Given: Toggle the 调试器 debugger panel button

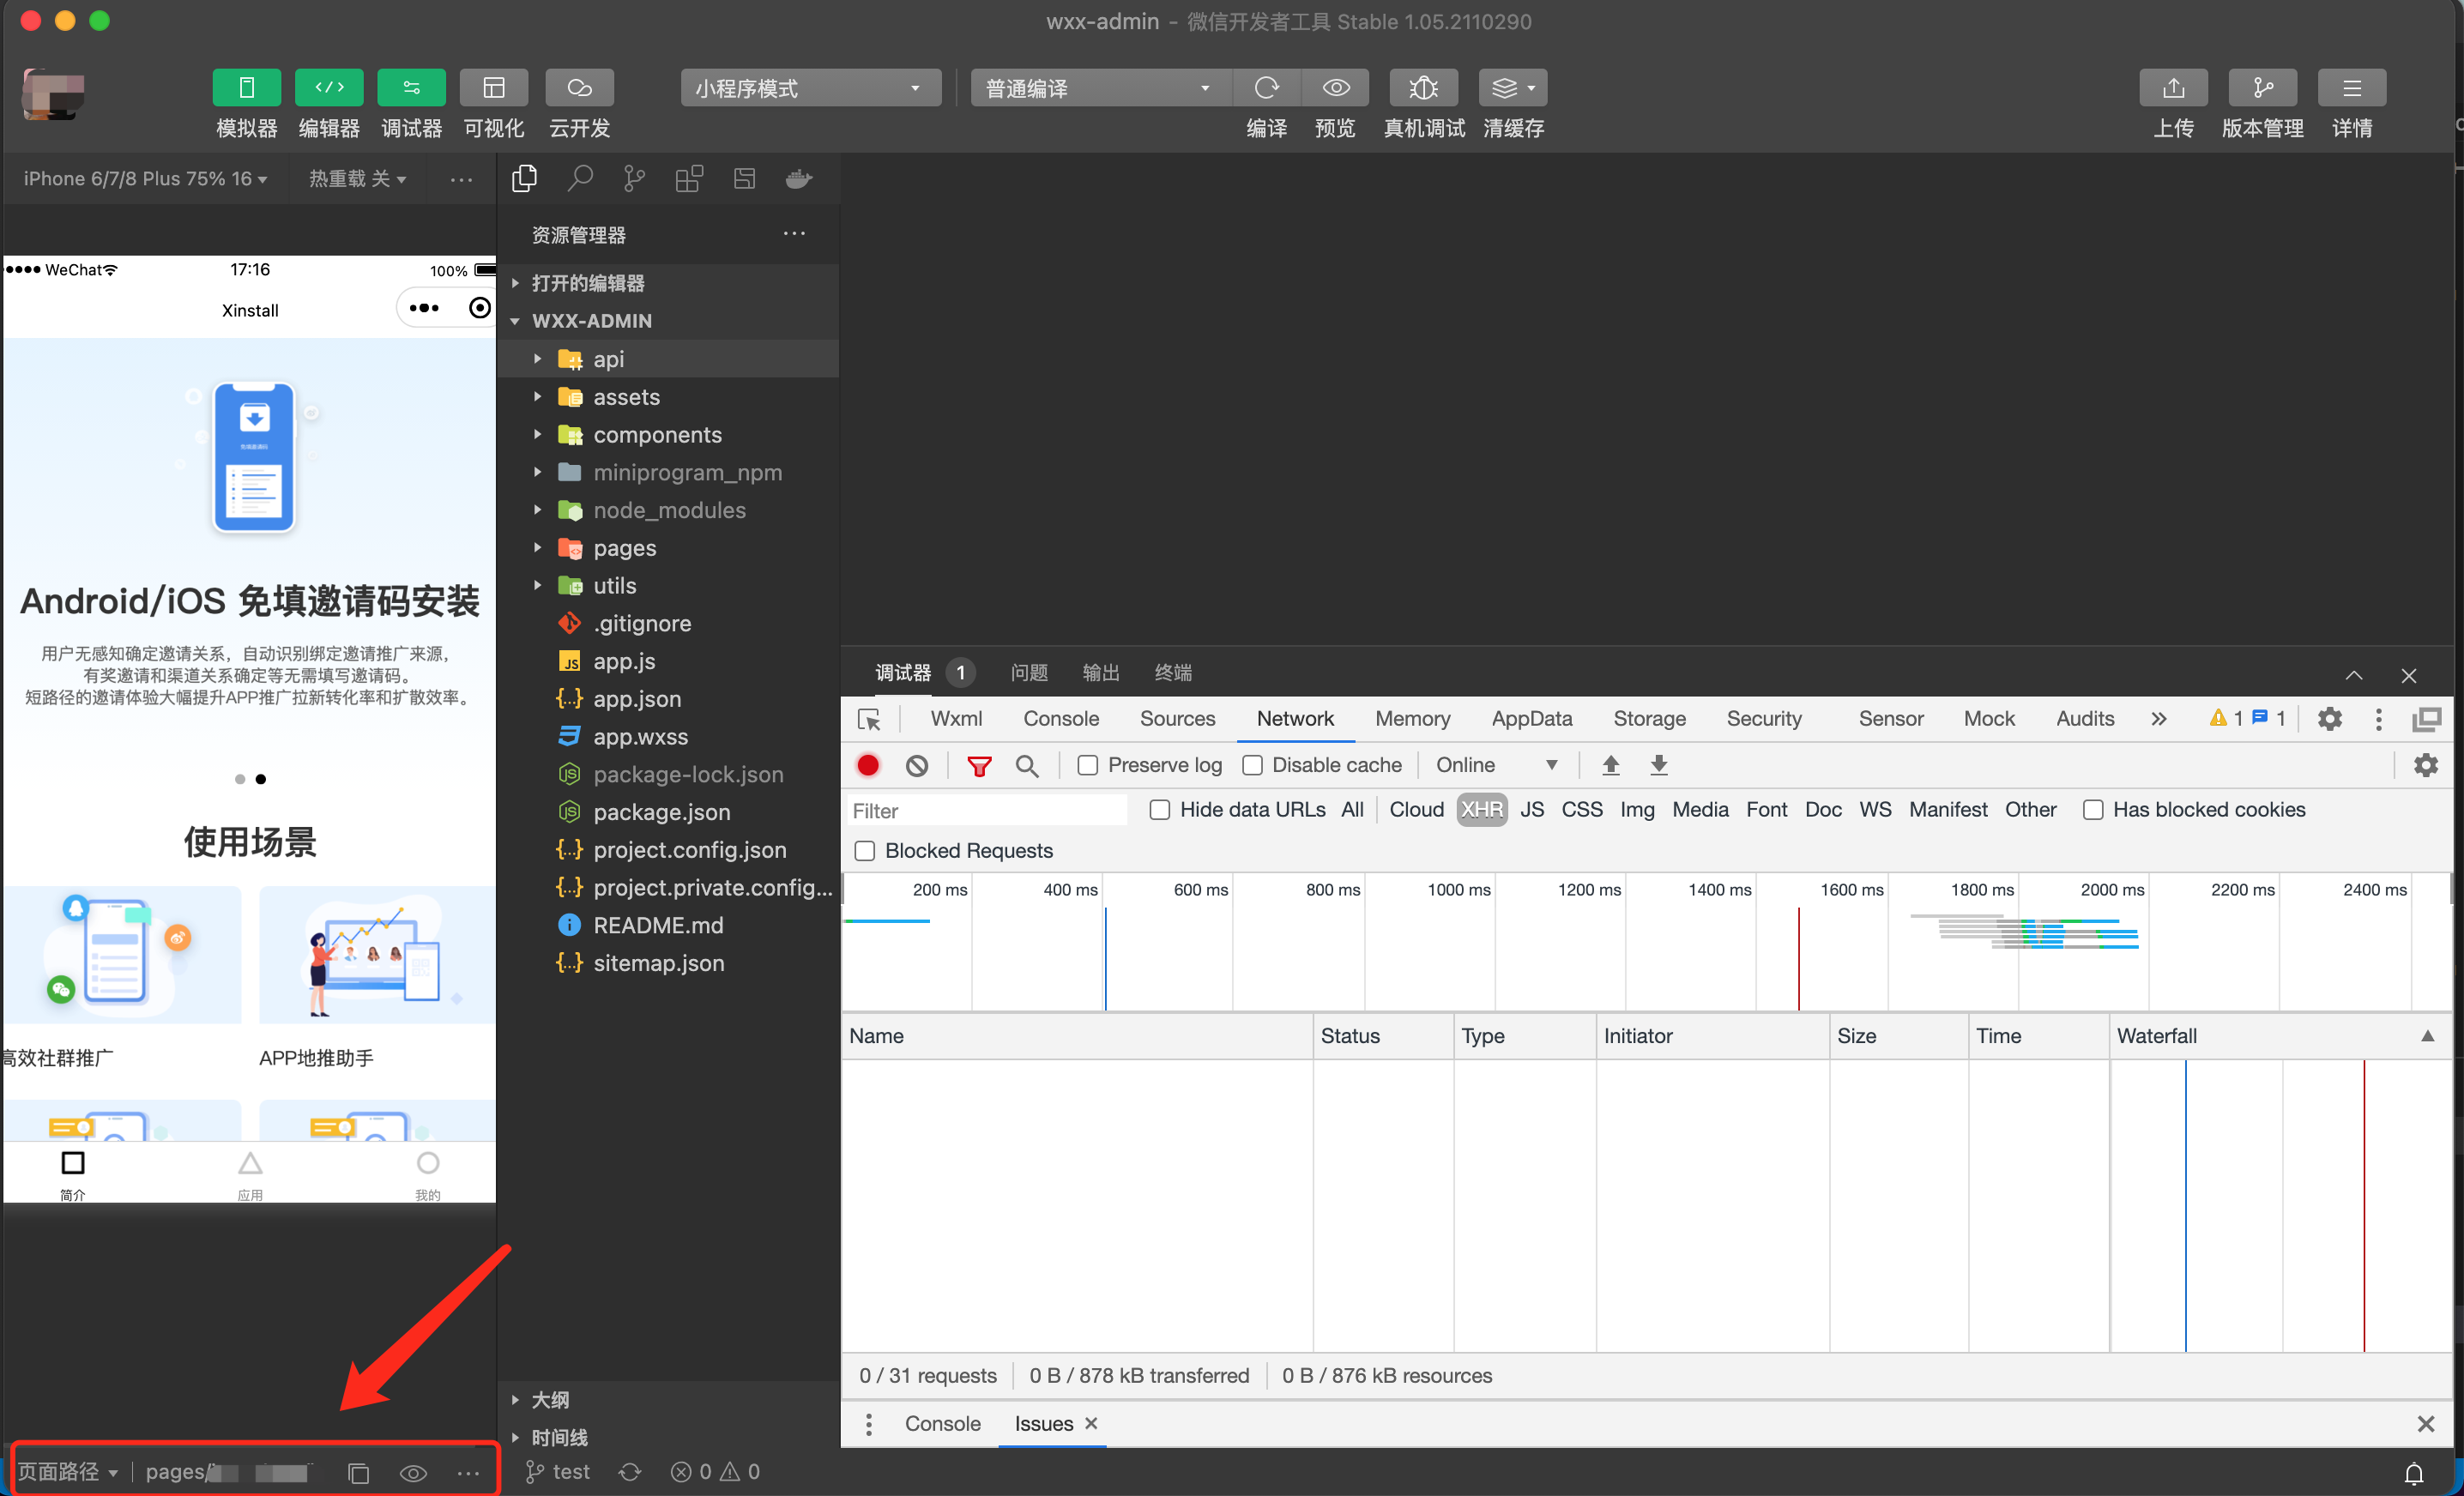Looking at the screenshot, I should 411,88.
